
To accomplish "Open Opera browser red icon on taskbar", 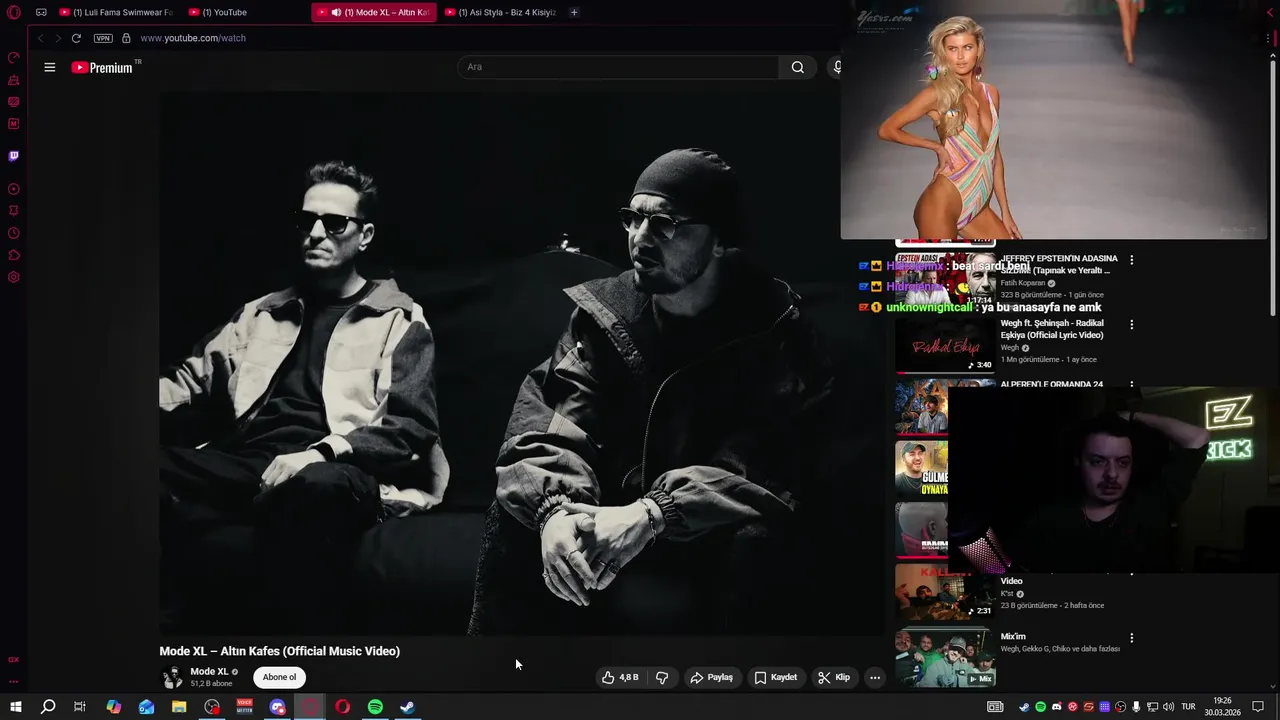I will (x=343, y=707).
